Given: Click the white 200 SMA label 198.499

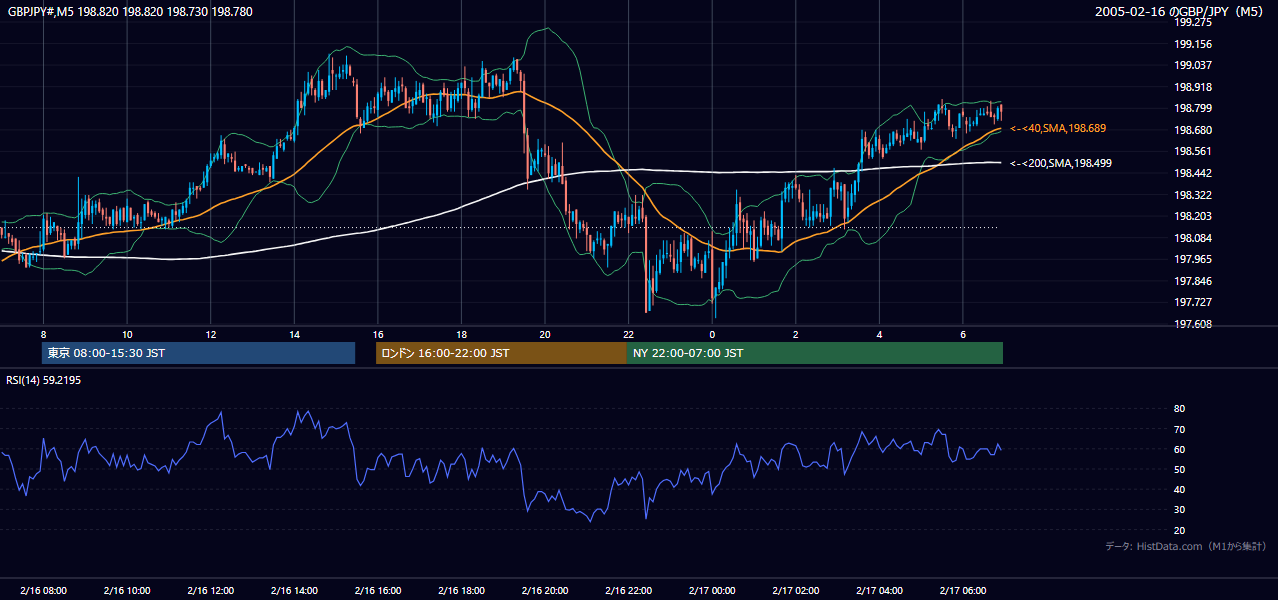Looking at the screenshot, I should (x=1061, y=163).
